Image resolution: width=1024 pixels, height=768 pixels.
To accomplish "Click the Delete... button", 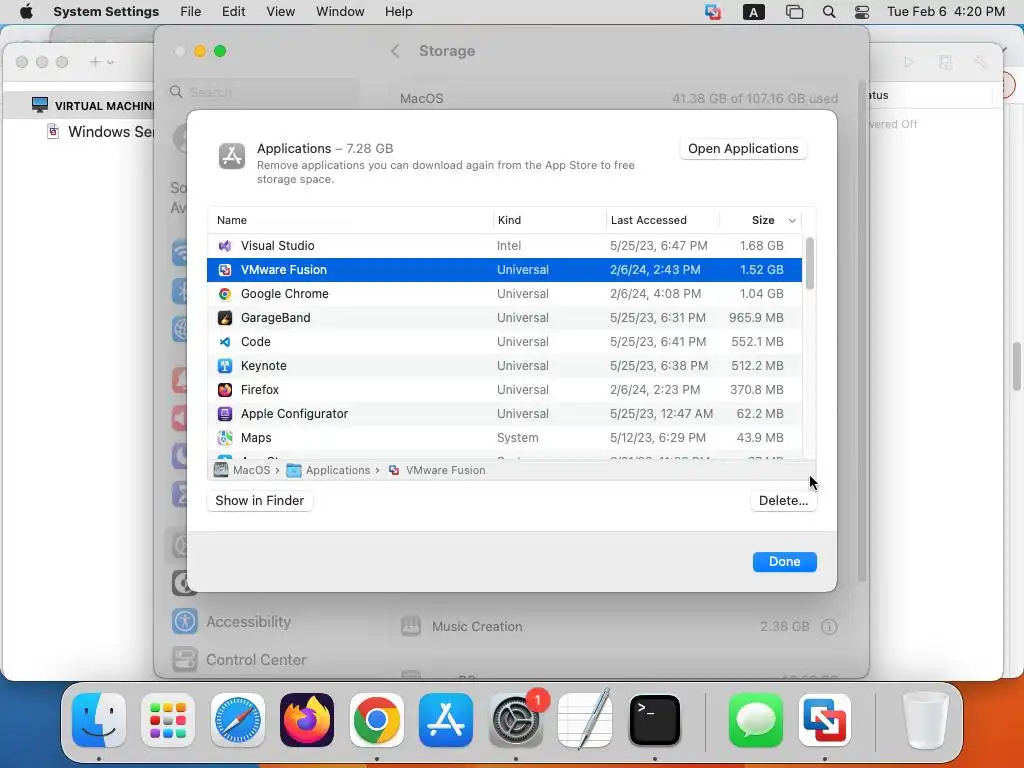I will (x=784, y=501).
